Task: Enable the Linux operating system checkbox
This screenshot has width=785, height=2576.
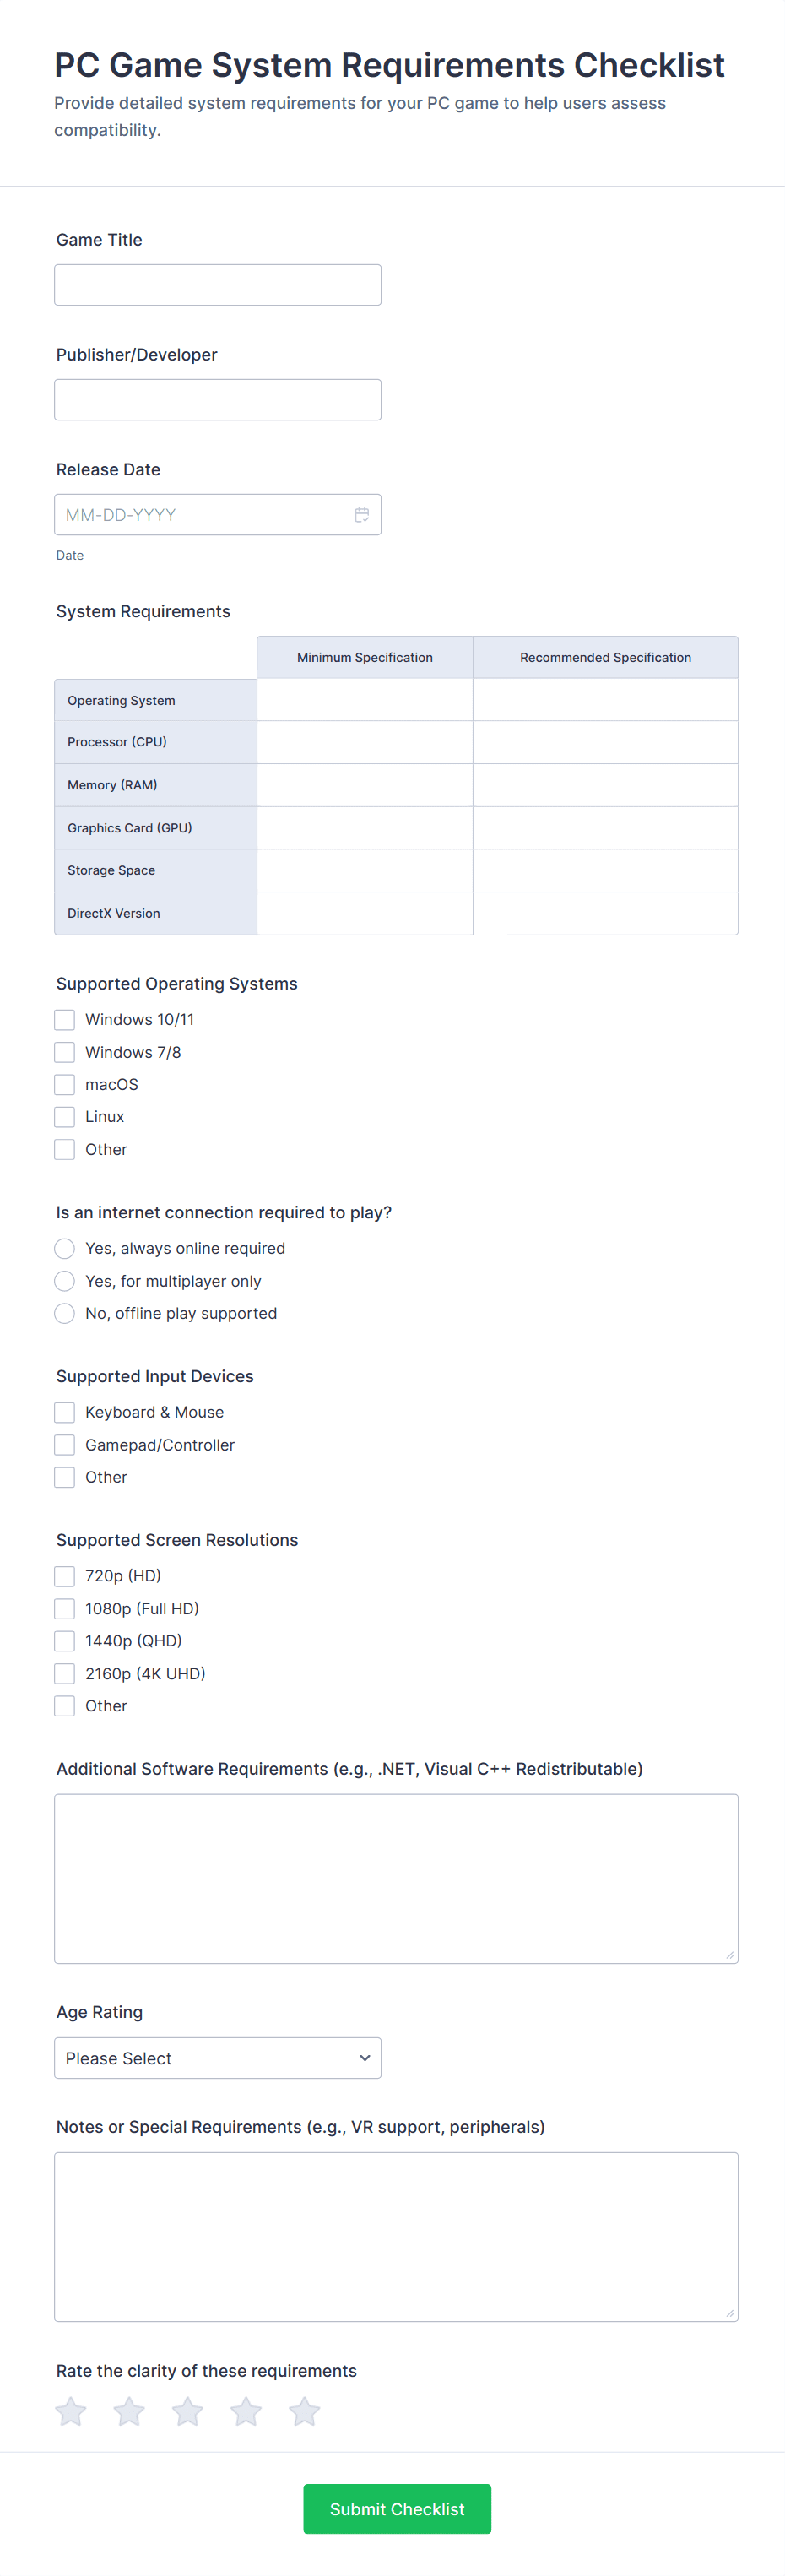Action: (x=65, y=1117)
